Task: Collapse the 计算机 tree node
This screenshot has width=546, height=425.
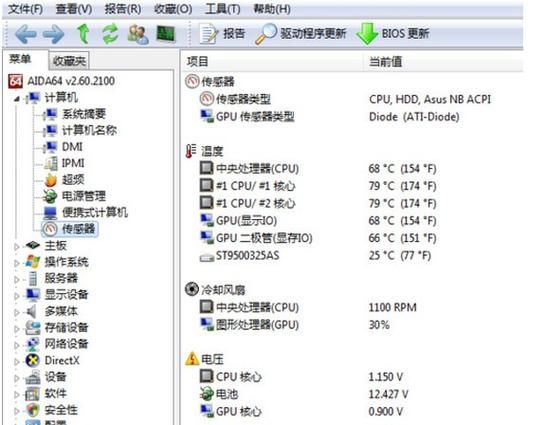Action: [x=16, y=99]
